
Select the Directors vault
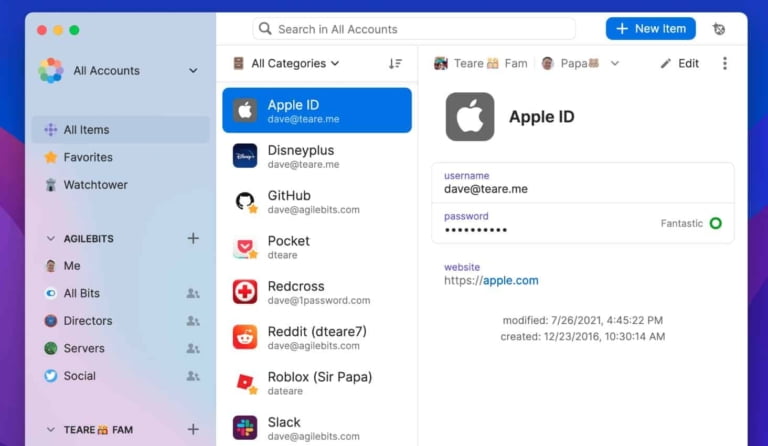[x=120, y=321]
